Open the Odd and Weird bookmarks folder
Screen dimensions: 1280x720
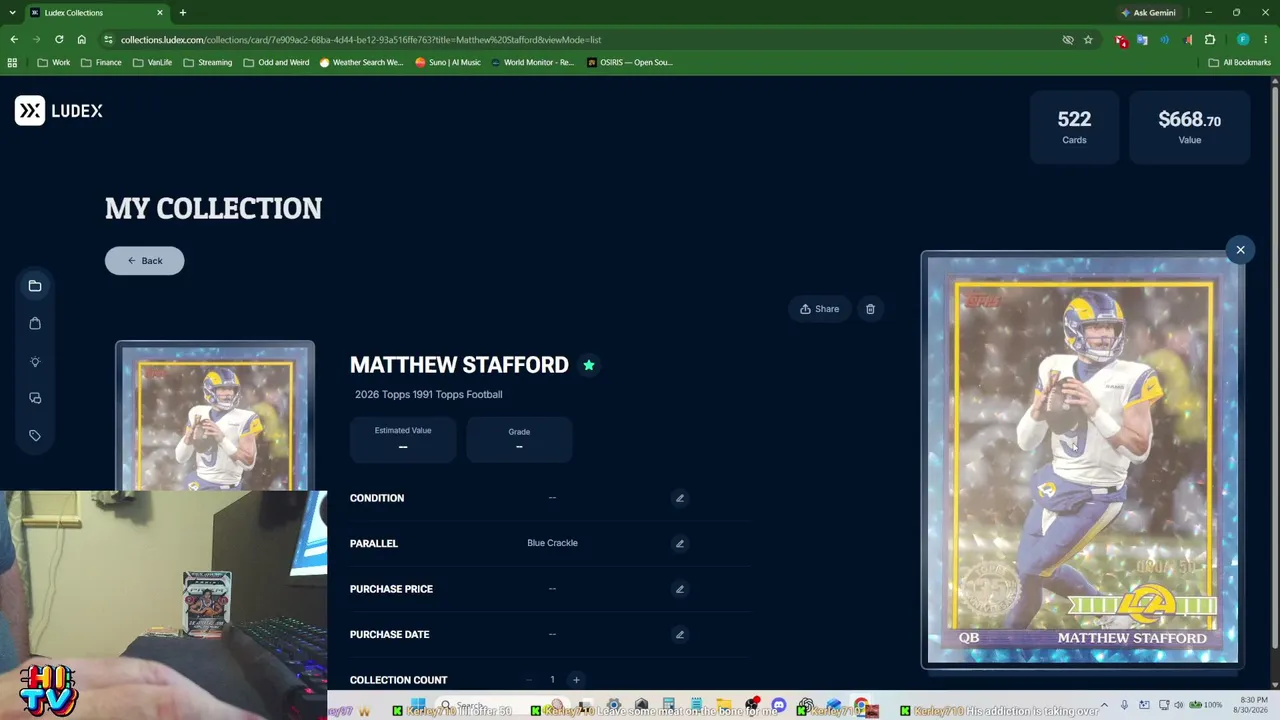pyautogui.click(x=276, y=62)
